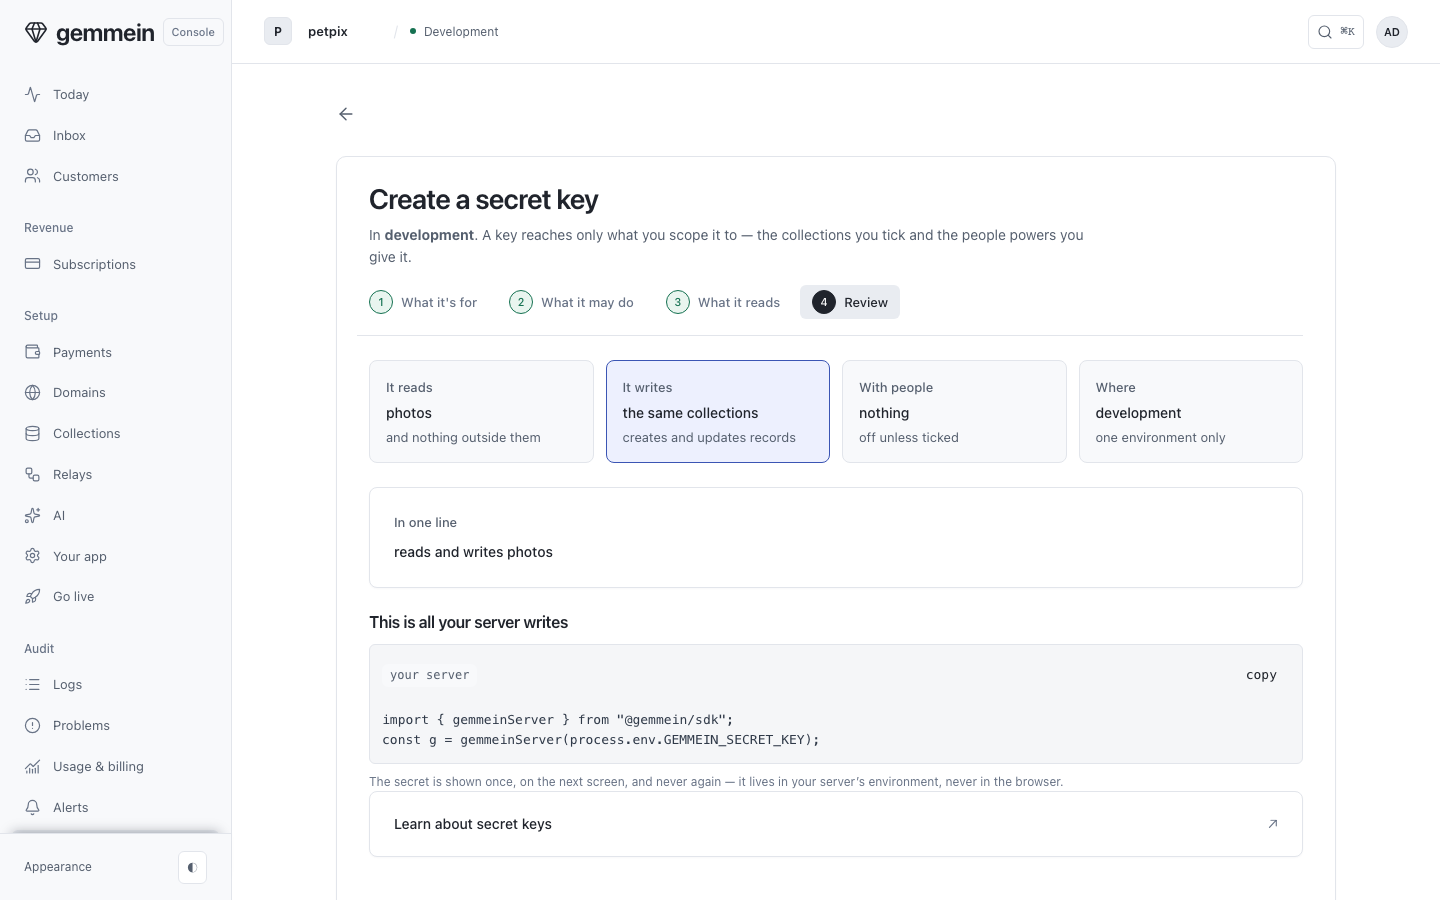Open Go live rocket icon
This screenshot has height=900, width=1440.
tap(33, 596)
